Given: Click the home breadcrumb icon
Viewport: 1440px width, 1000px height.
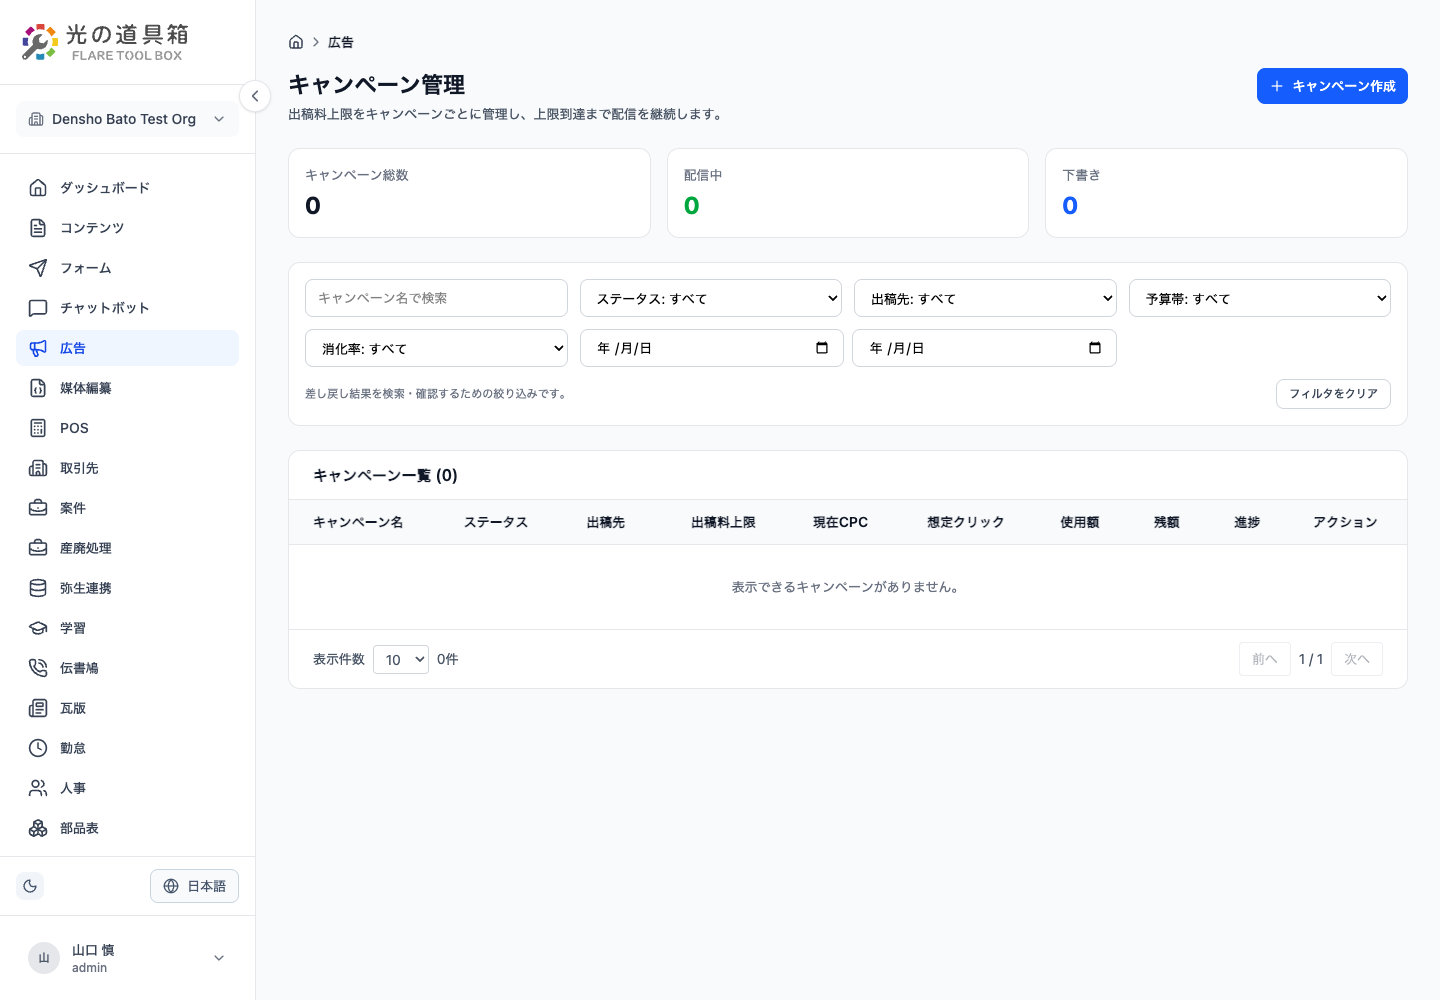Looking at the screenshot, I should coord(296,42).
